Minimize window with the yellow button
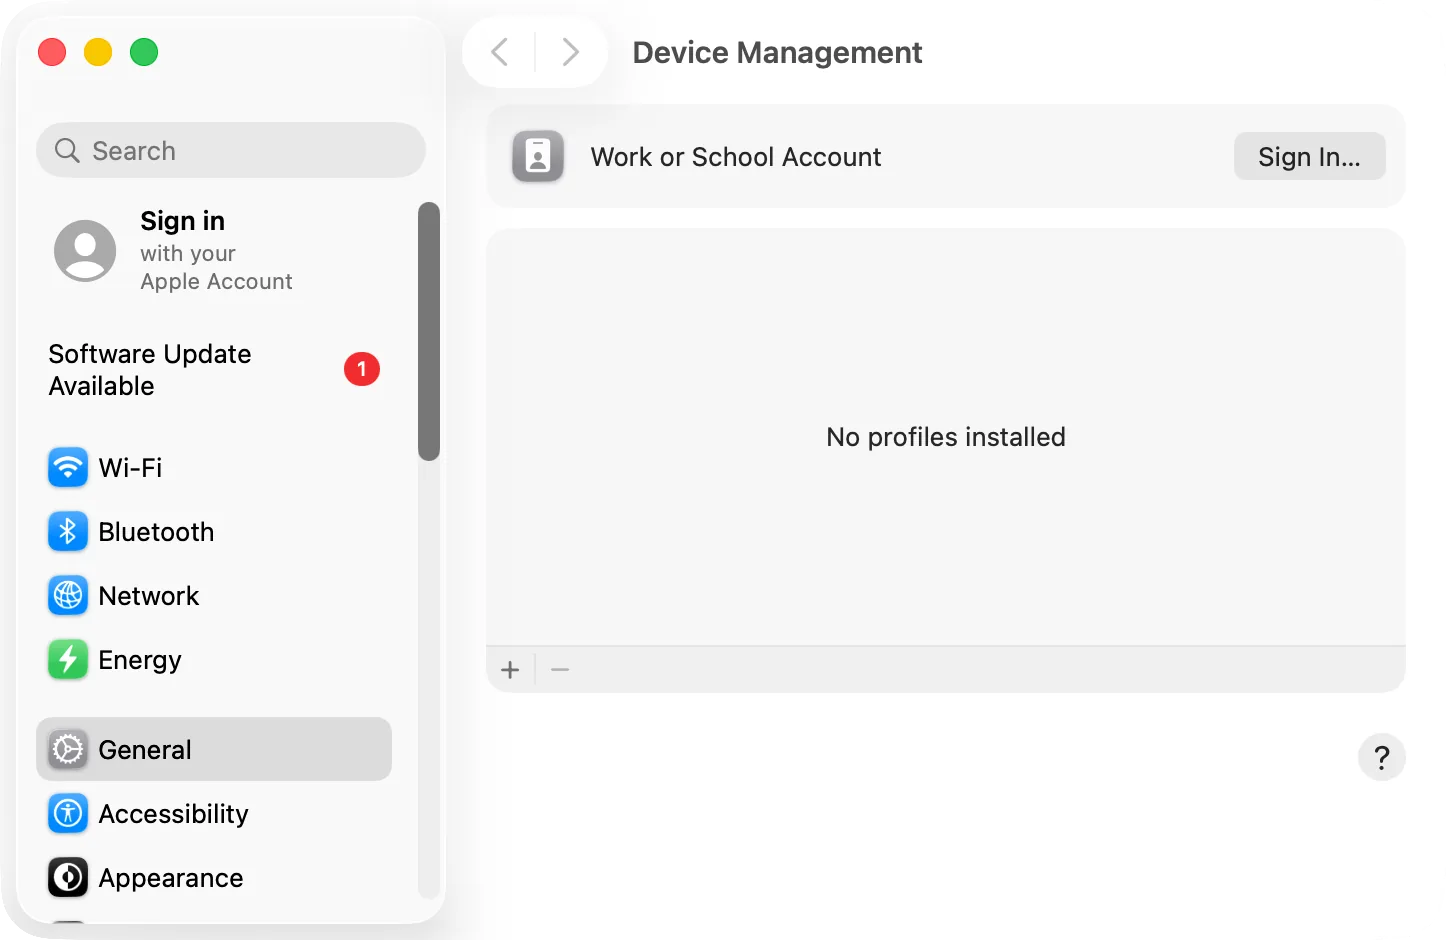The height and width of the screenshot is (940, 1446). click(x=98, y=52)
